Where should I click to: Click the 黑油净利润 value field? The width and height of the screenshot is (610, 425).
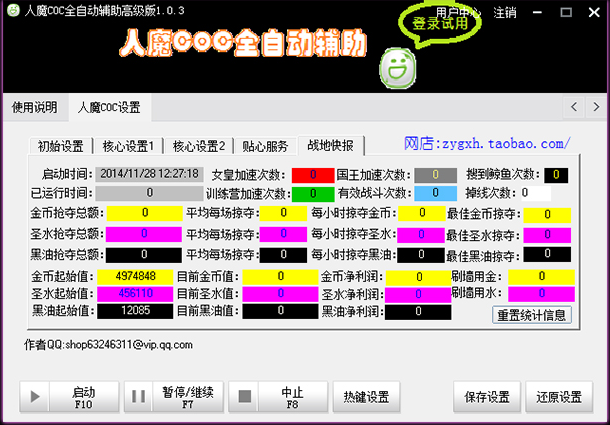pos(418,312)
